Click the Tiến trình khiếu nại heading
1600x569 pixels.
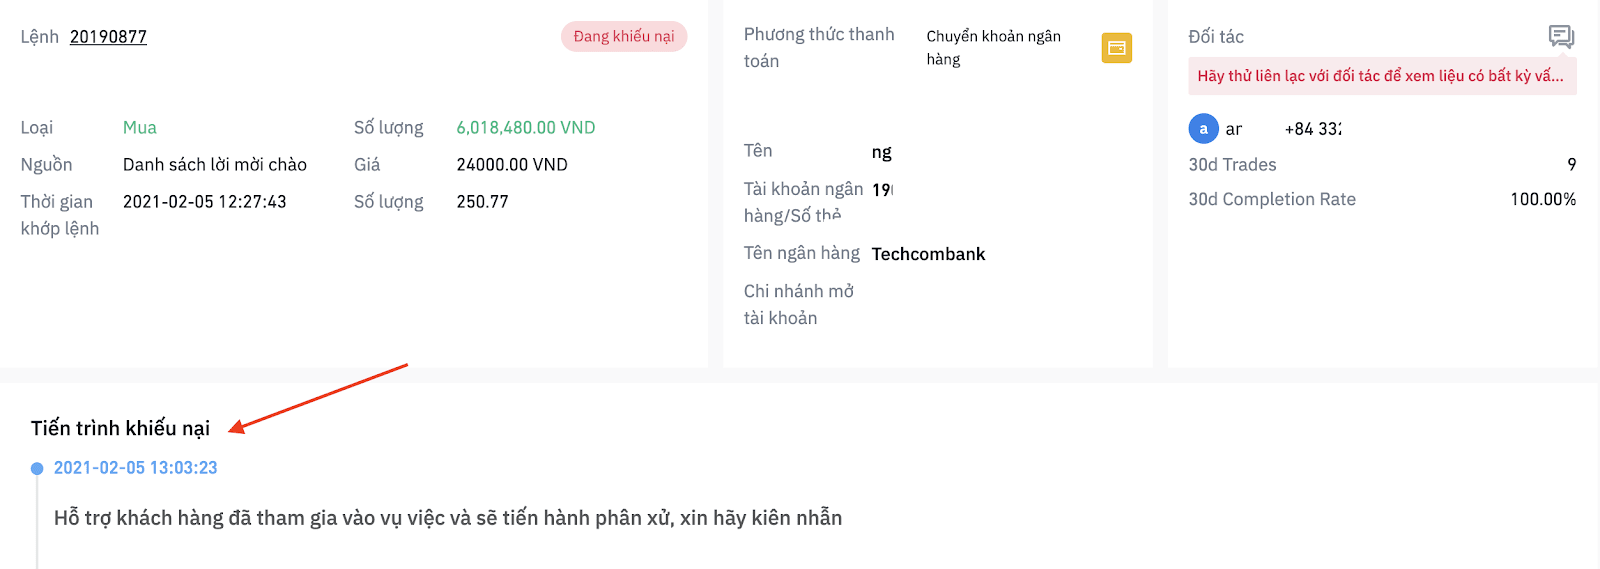click(120, 428)
